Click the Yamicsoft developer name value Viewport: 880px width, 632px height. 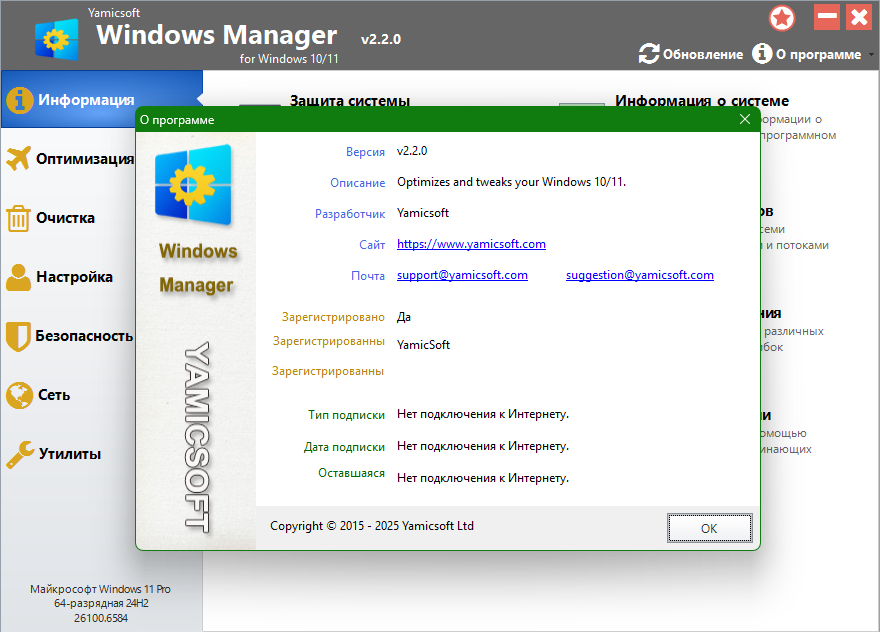click(x=423, y=213)
